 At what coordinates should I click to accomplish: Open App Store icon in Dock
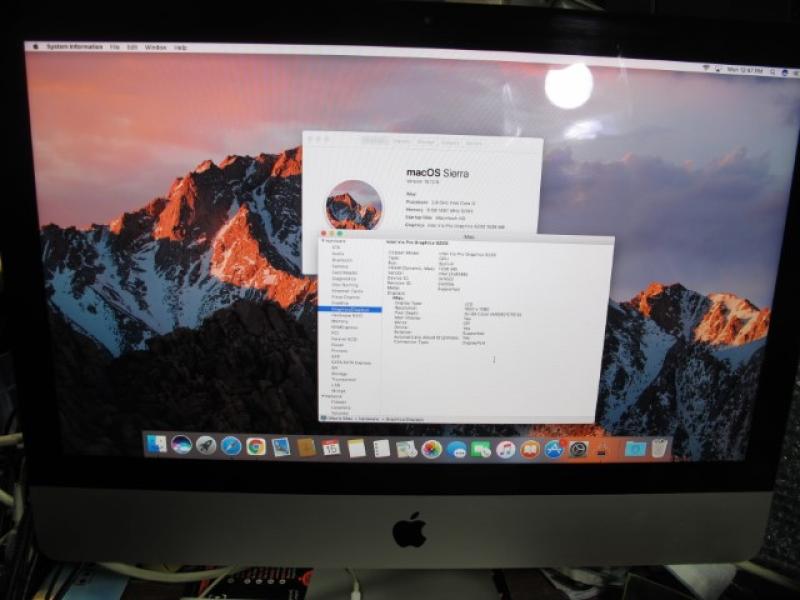tap(554, 449)
